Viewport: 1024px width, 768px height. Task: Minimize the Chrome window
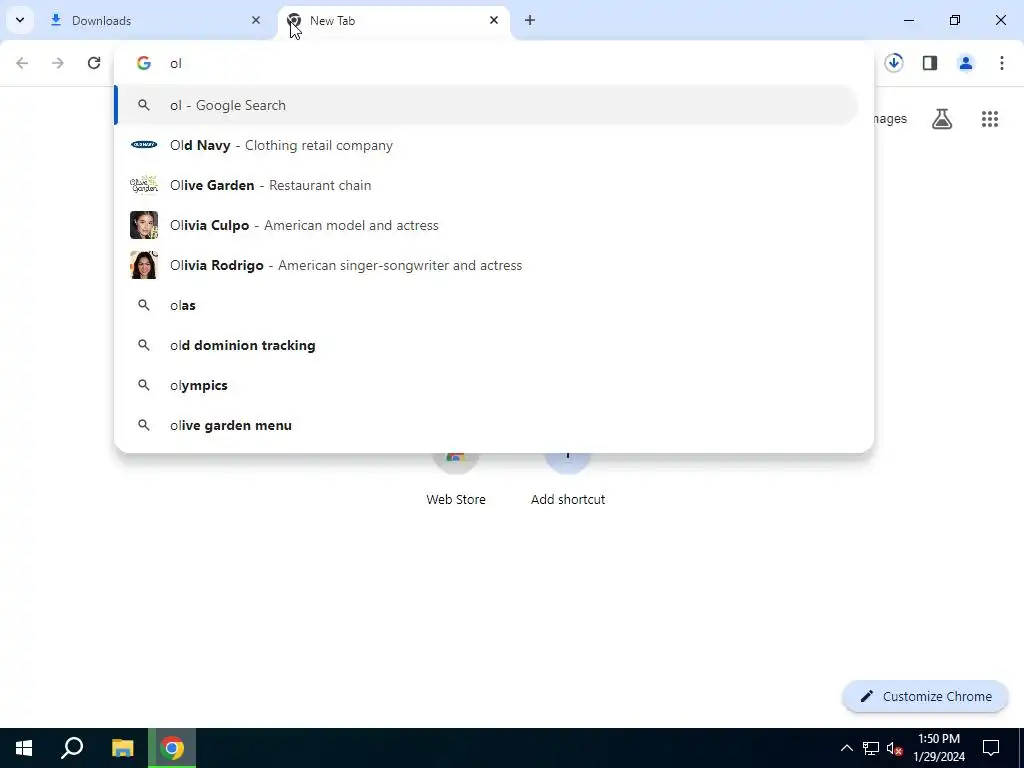coord(908,20)
